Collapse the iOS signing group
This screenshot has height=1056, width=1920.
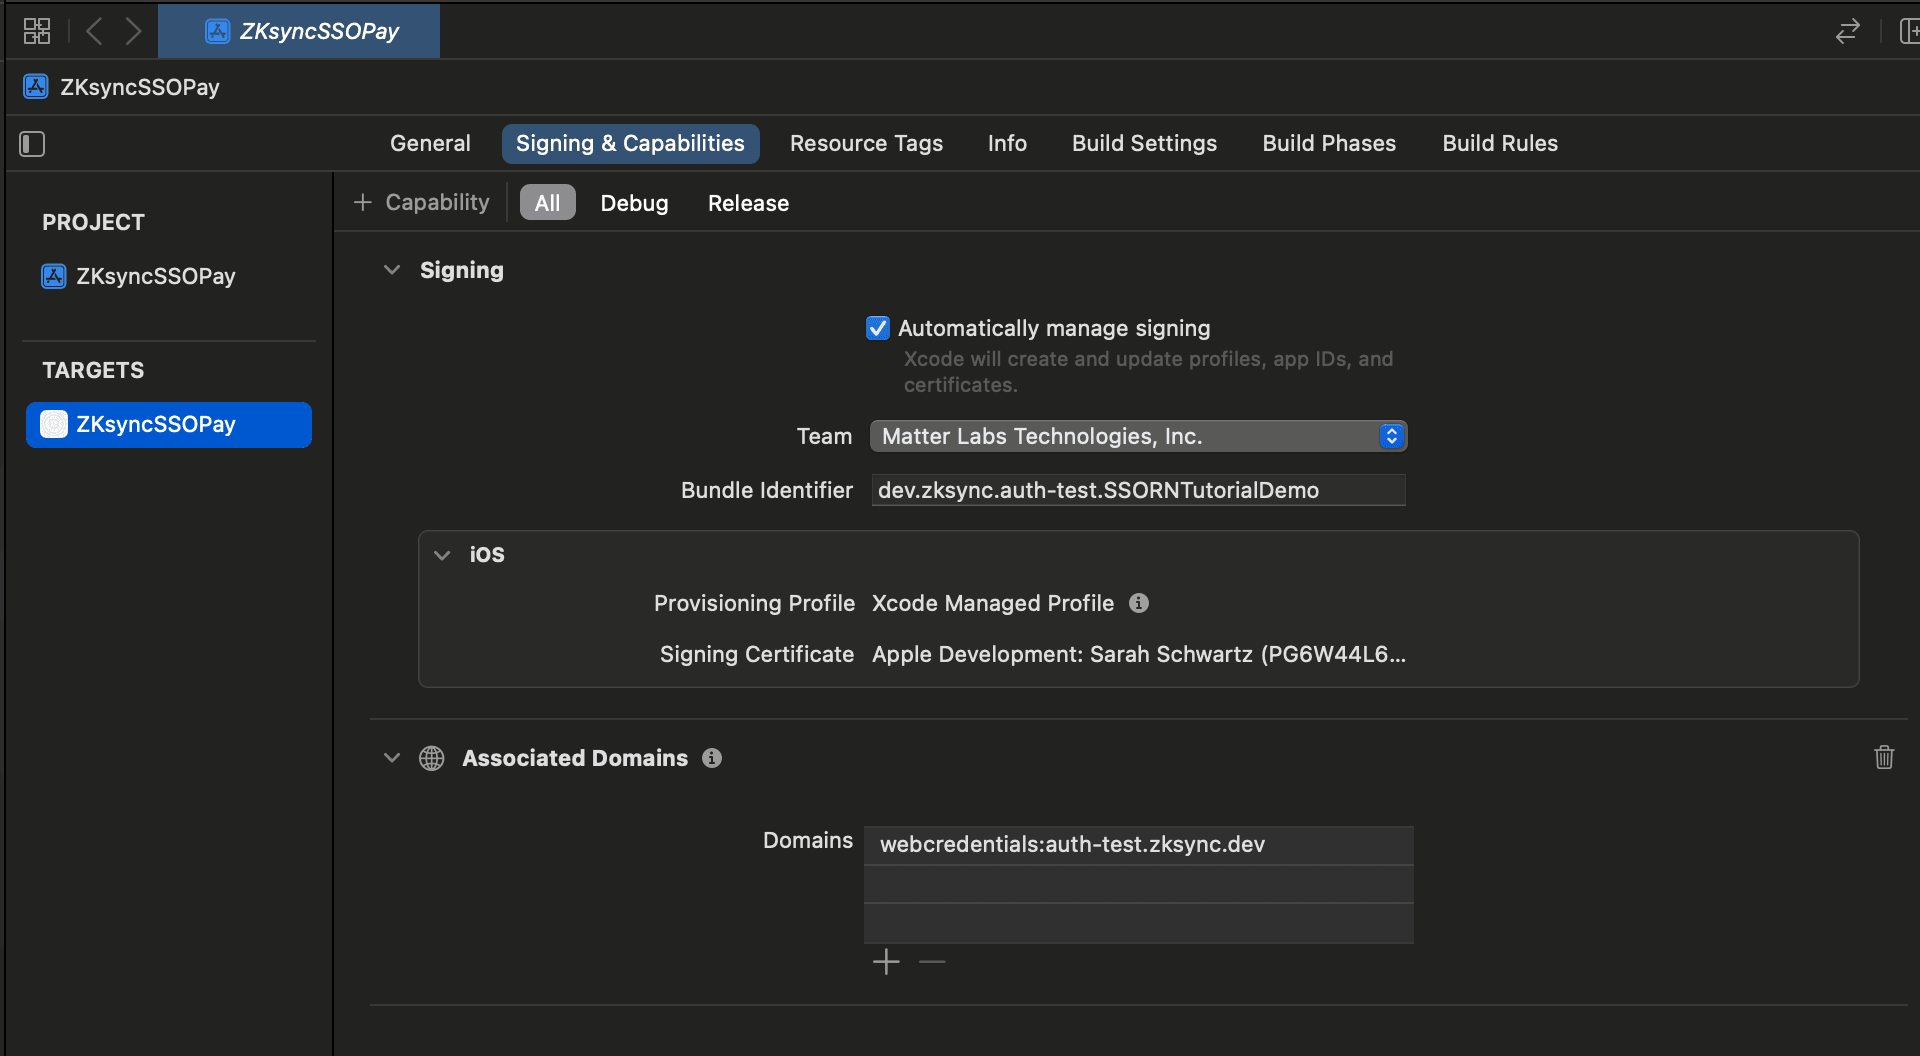point(442,554)
